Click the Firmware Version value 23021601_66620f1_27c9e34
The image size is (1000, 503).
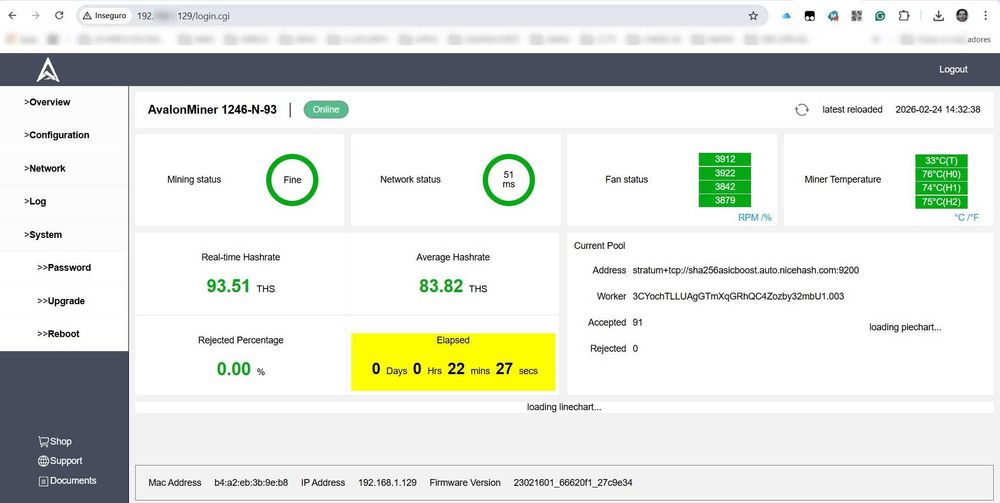[x=573, y=483]
